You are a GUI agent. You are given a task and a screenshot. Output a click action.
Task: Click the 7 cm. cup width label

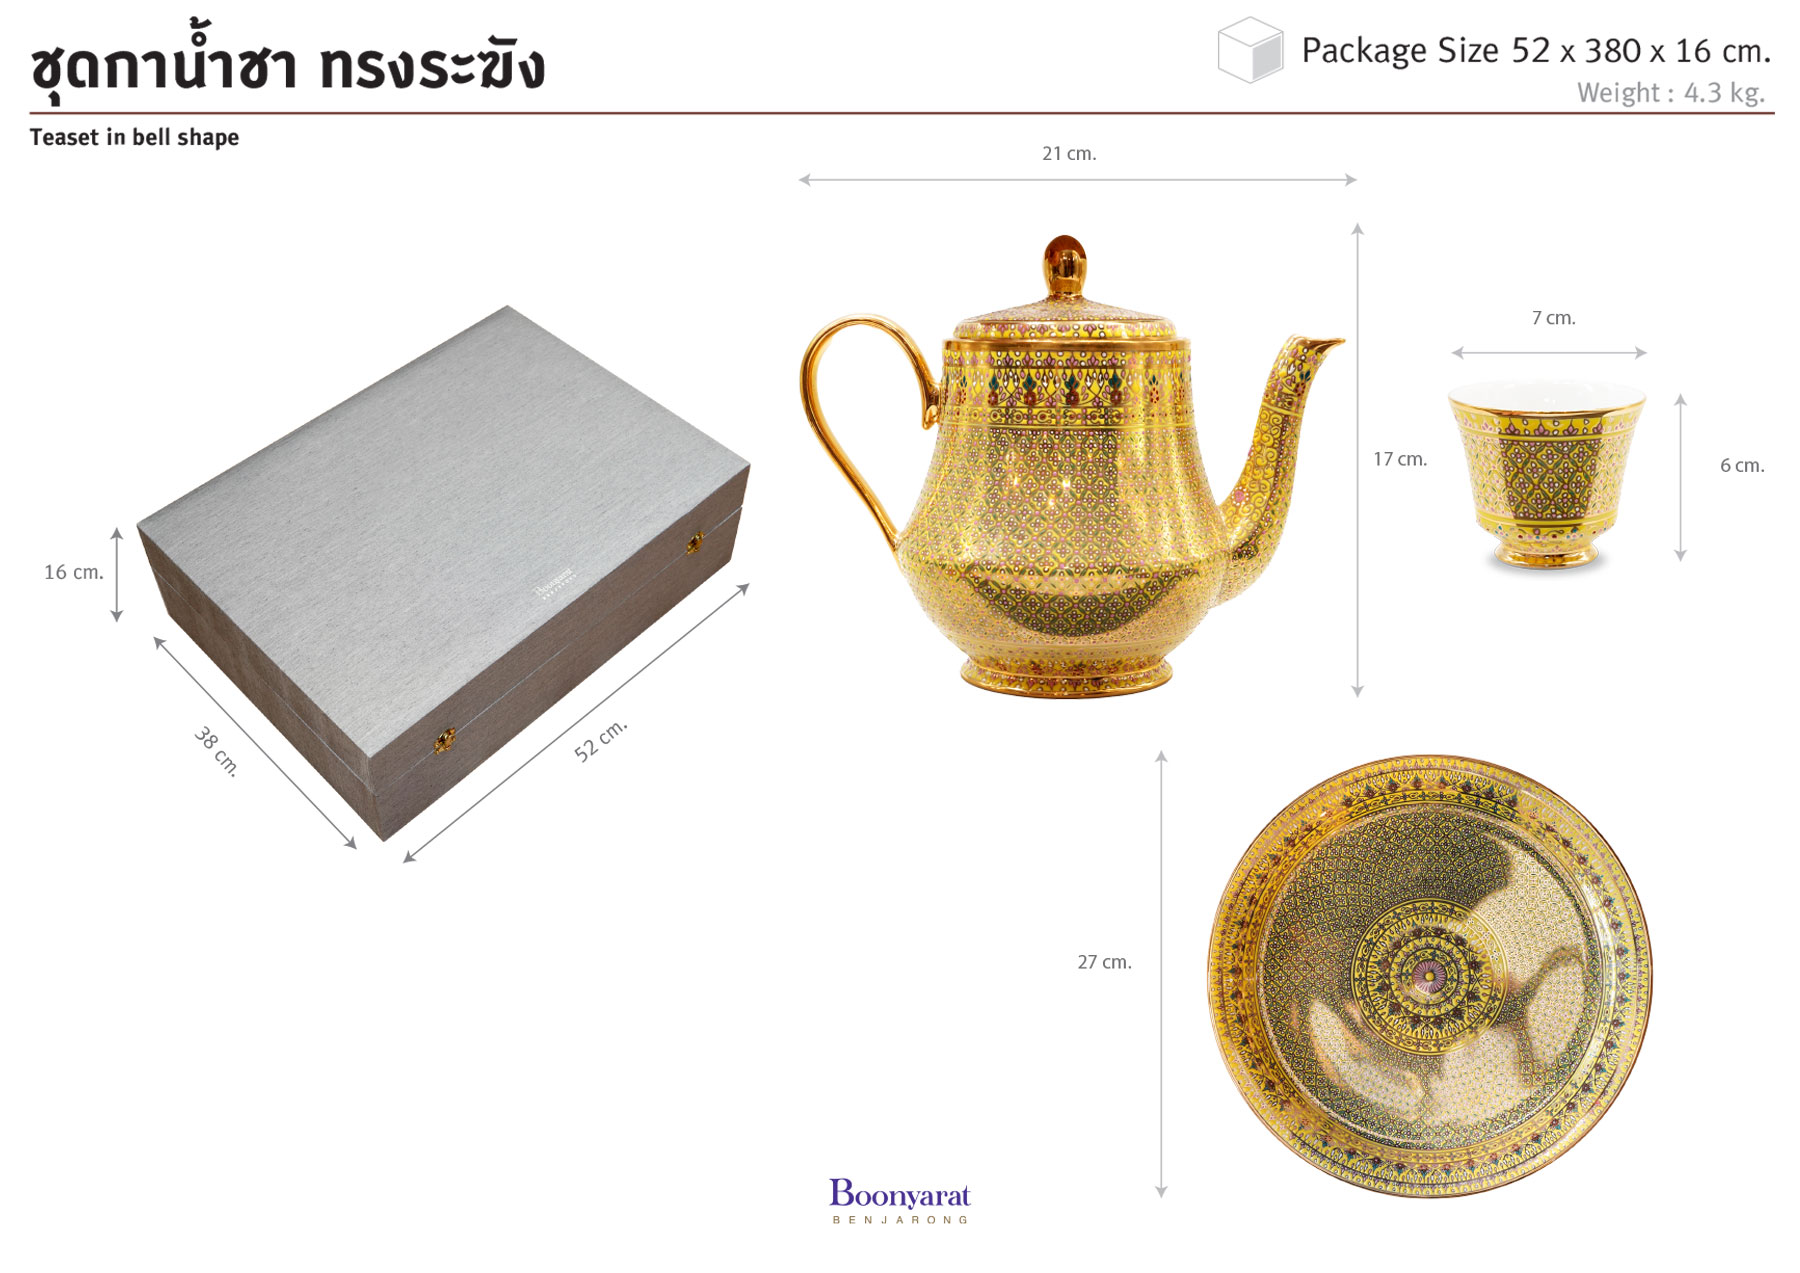(1553, 318)
